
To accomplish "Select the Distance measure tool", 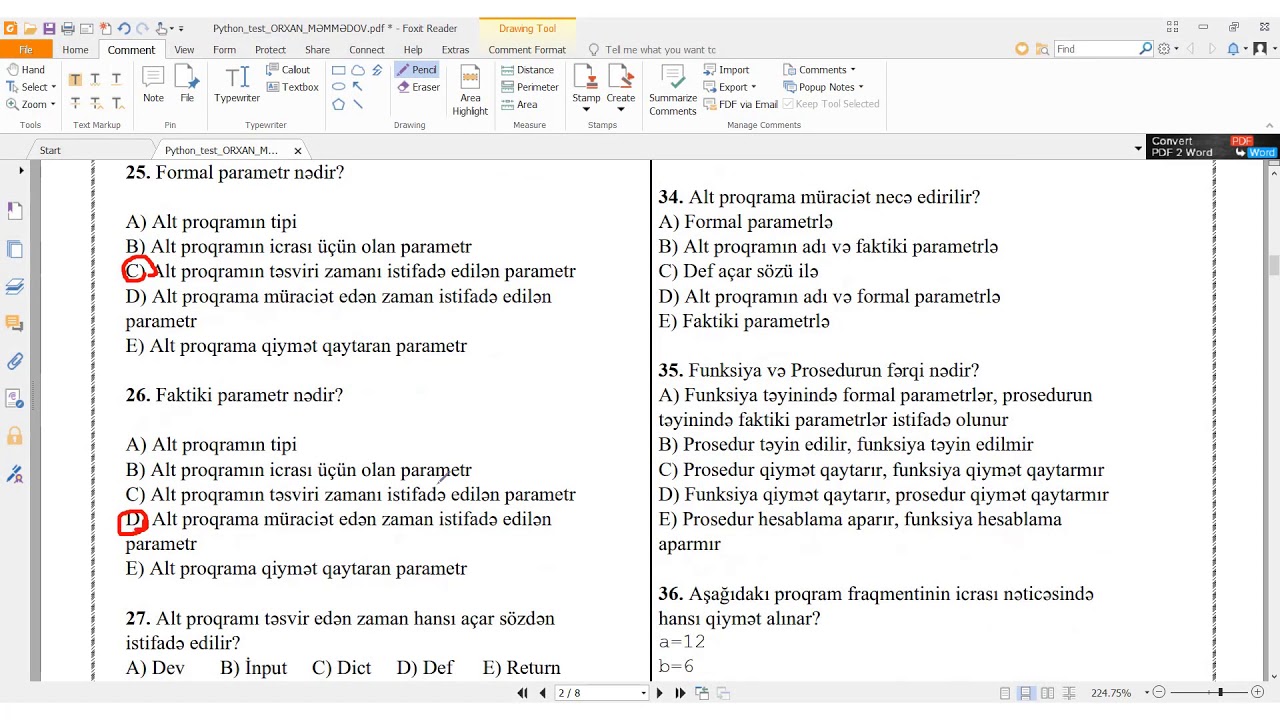I will pyautogui.click(x=527, y=70).
